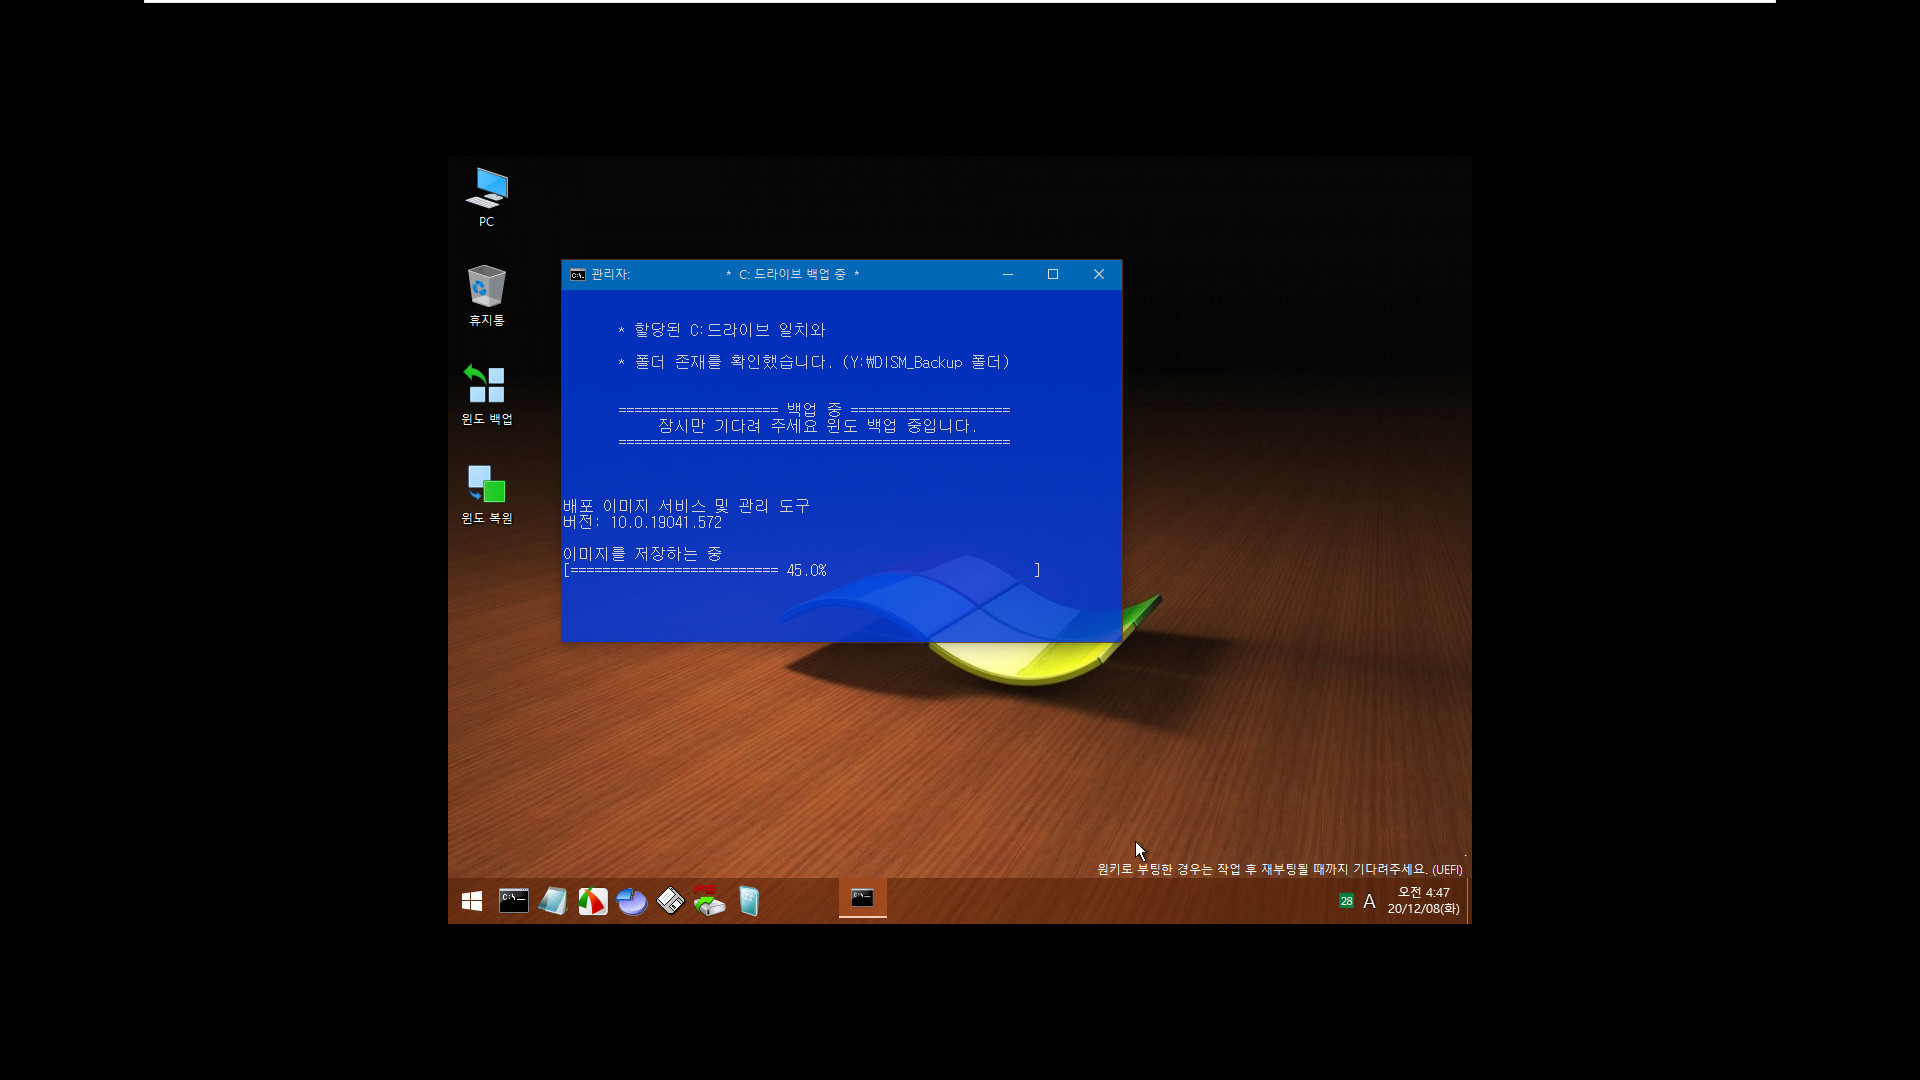The width and height of the screenshot is (1920, 1080).
Task: Open the notepad taskbar icon
Action: (x=553, y=901)
